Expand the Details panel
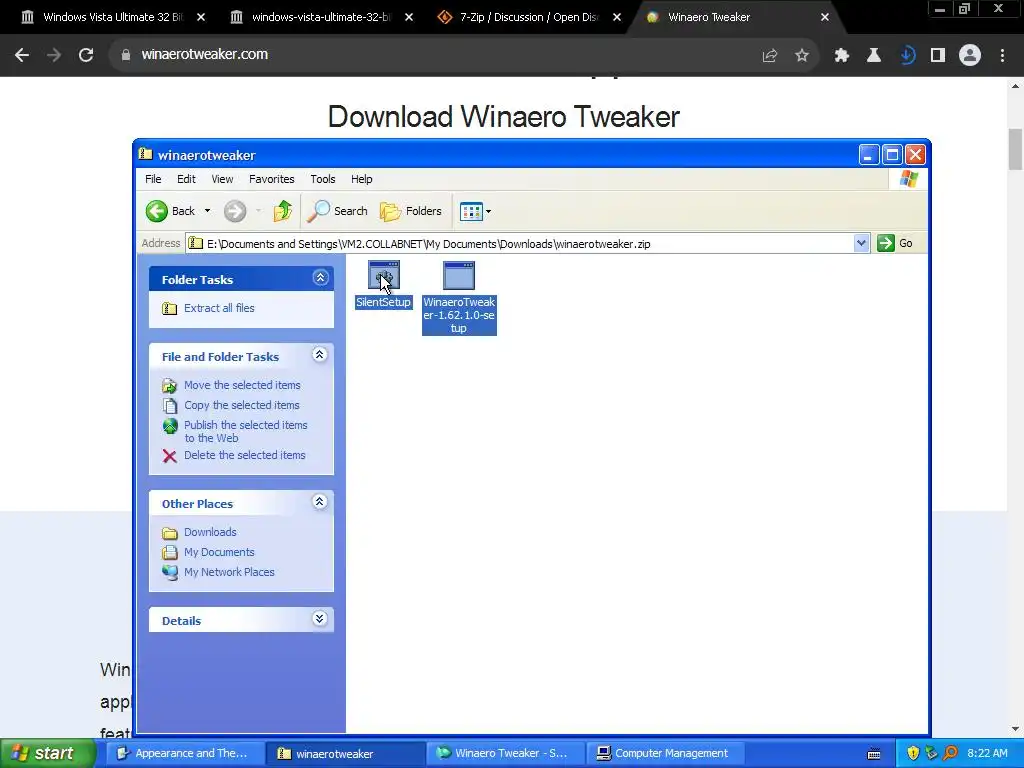Image resolution: width=1024 pixels, height=768 pixels. click(319, 618)
